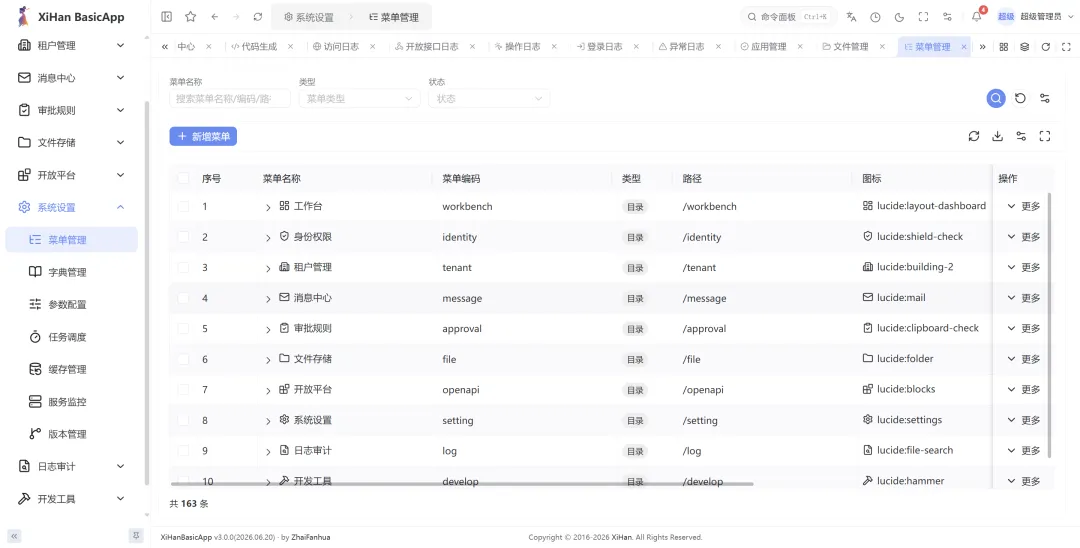1080x548 pixels.
Task: Maximize content via tab bar icon
Action: click(x=1066, y=47)
